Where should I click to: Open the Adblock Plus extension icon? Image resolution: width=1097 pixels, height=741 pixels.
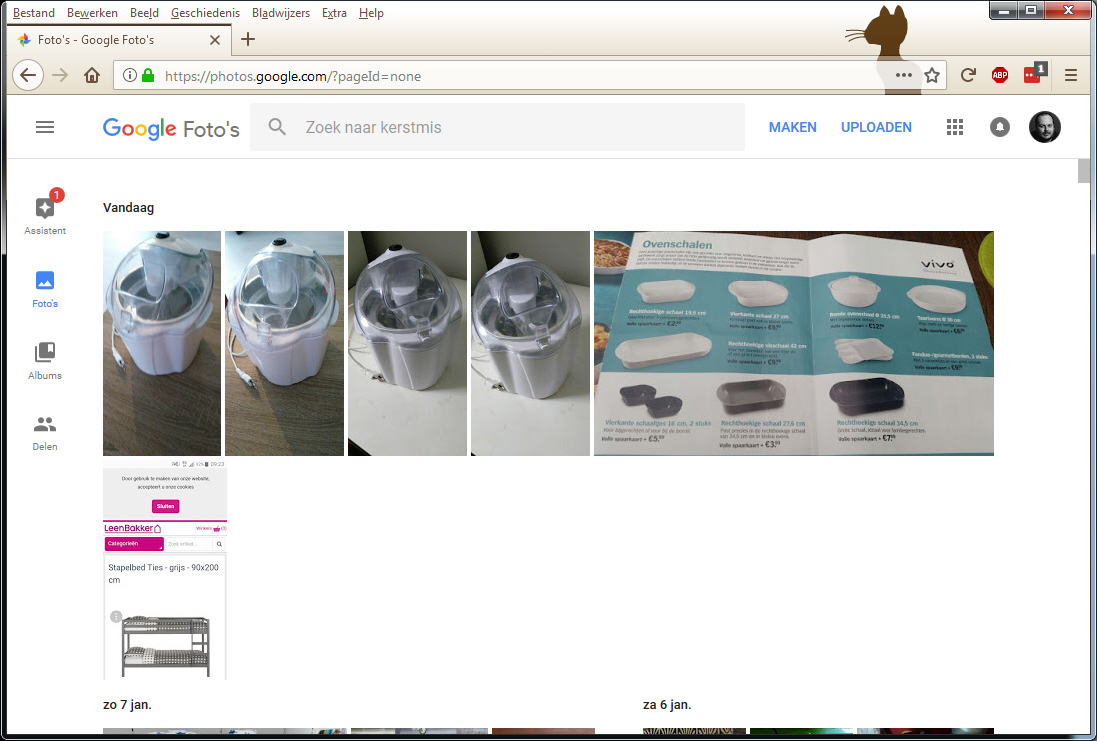pyautogui.click(x=1000, y=76)
